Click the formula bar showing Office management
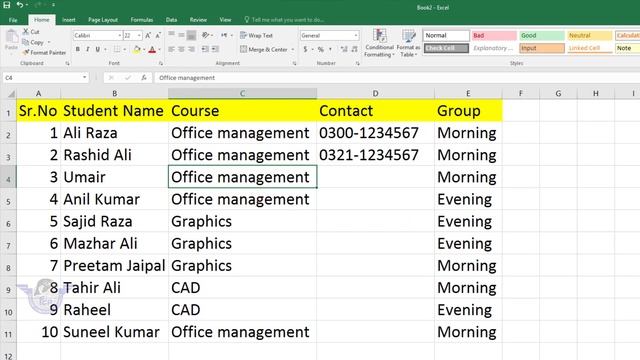The height and width of the screenshot is (360, 640). pyautogui.click(x=396, y=78)
